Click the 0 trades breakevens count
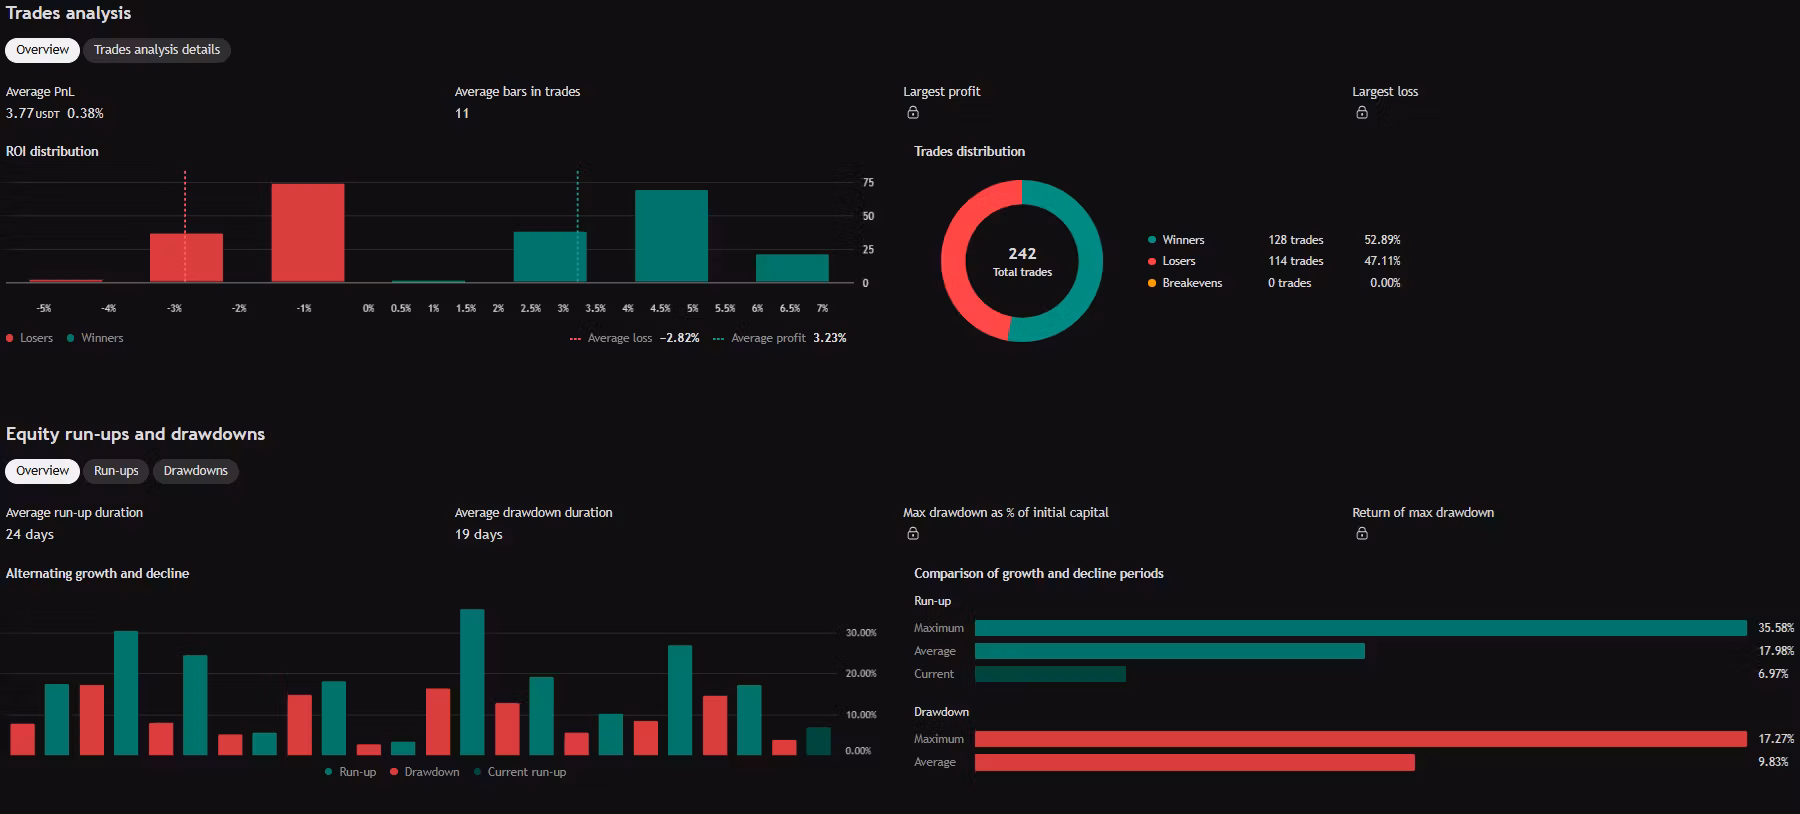 coord(1290,283)
